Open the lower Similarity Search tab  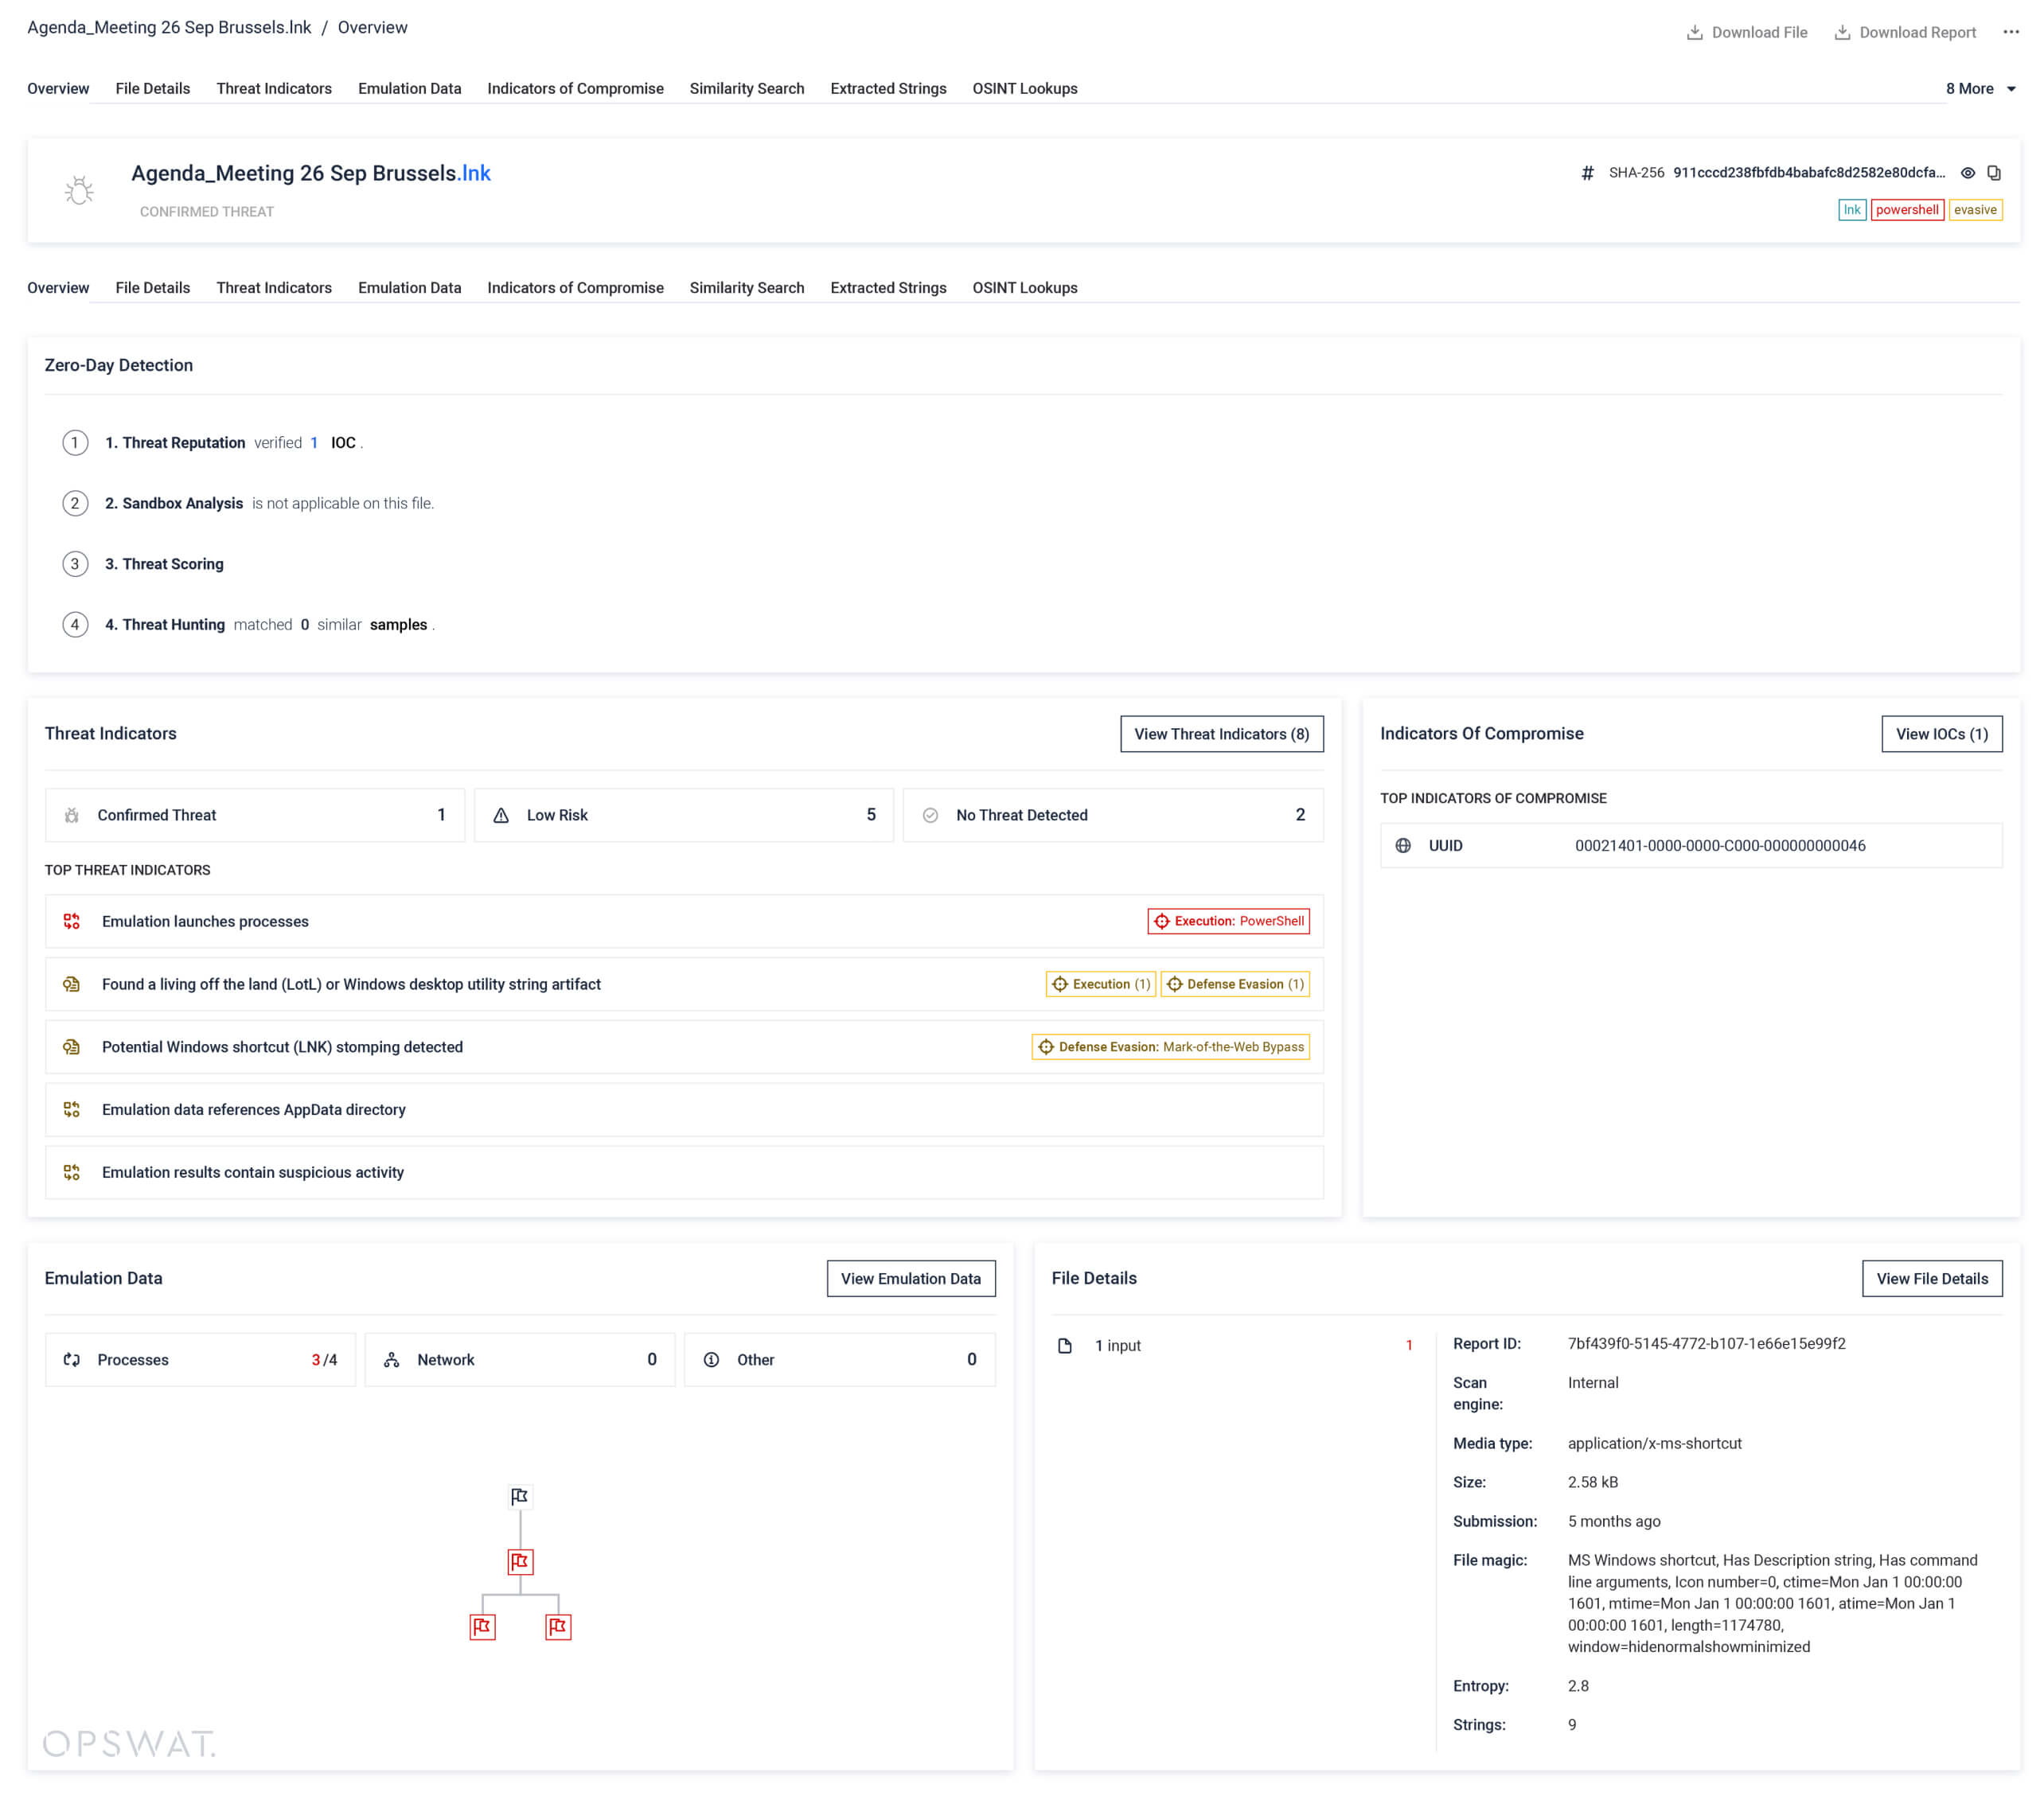coord(746,287)
